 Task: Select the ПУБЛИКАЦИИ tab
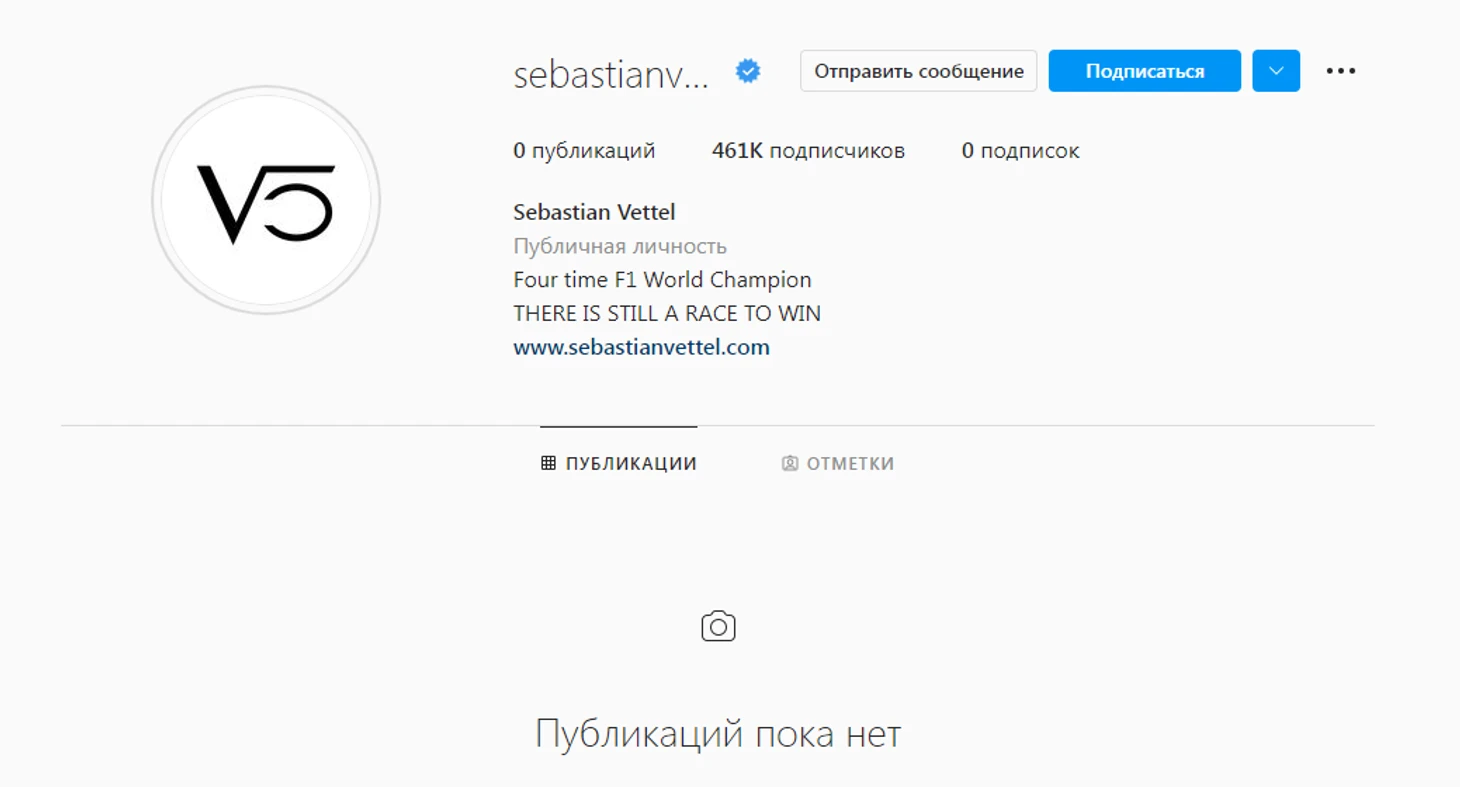click(619, 463)
